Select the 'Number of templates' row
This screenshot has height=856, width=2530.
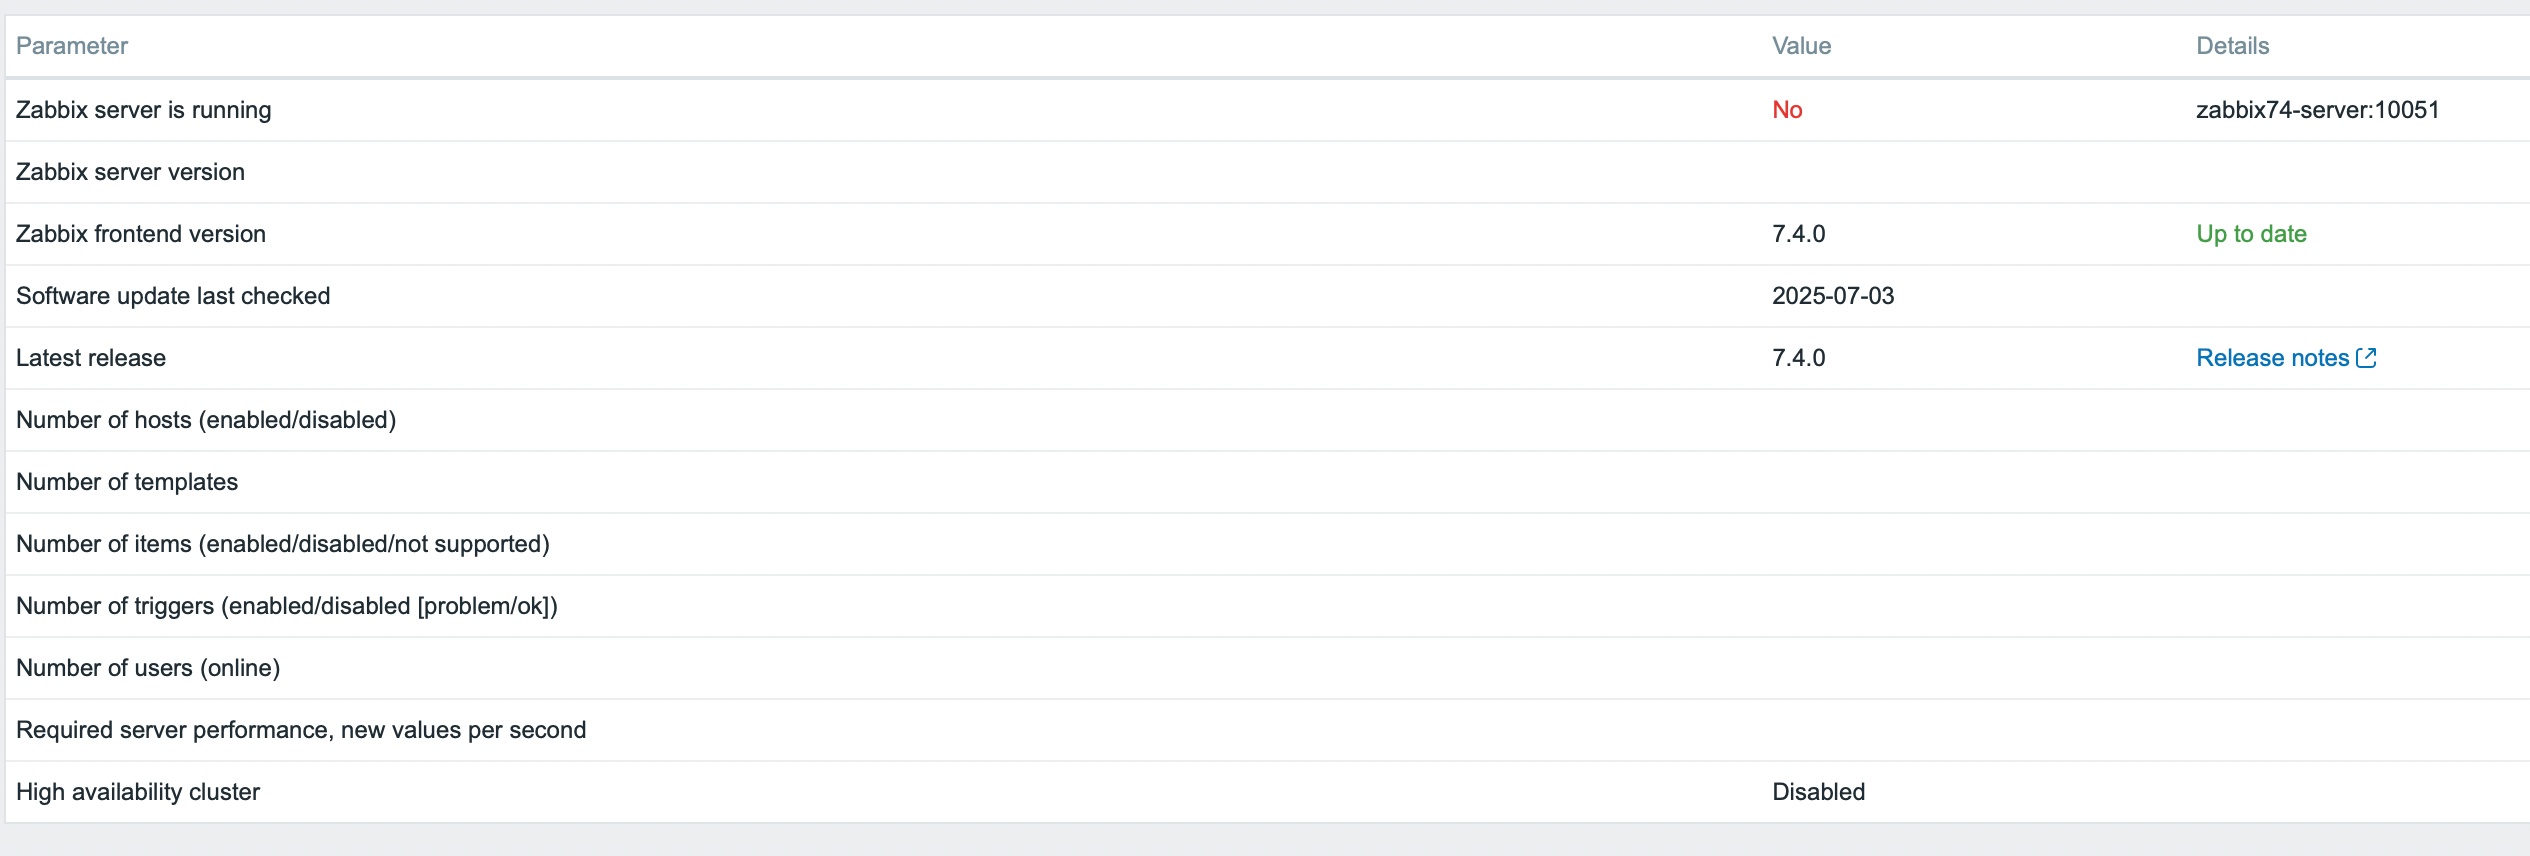tap(1268, 482)
